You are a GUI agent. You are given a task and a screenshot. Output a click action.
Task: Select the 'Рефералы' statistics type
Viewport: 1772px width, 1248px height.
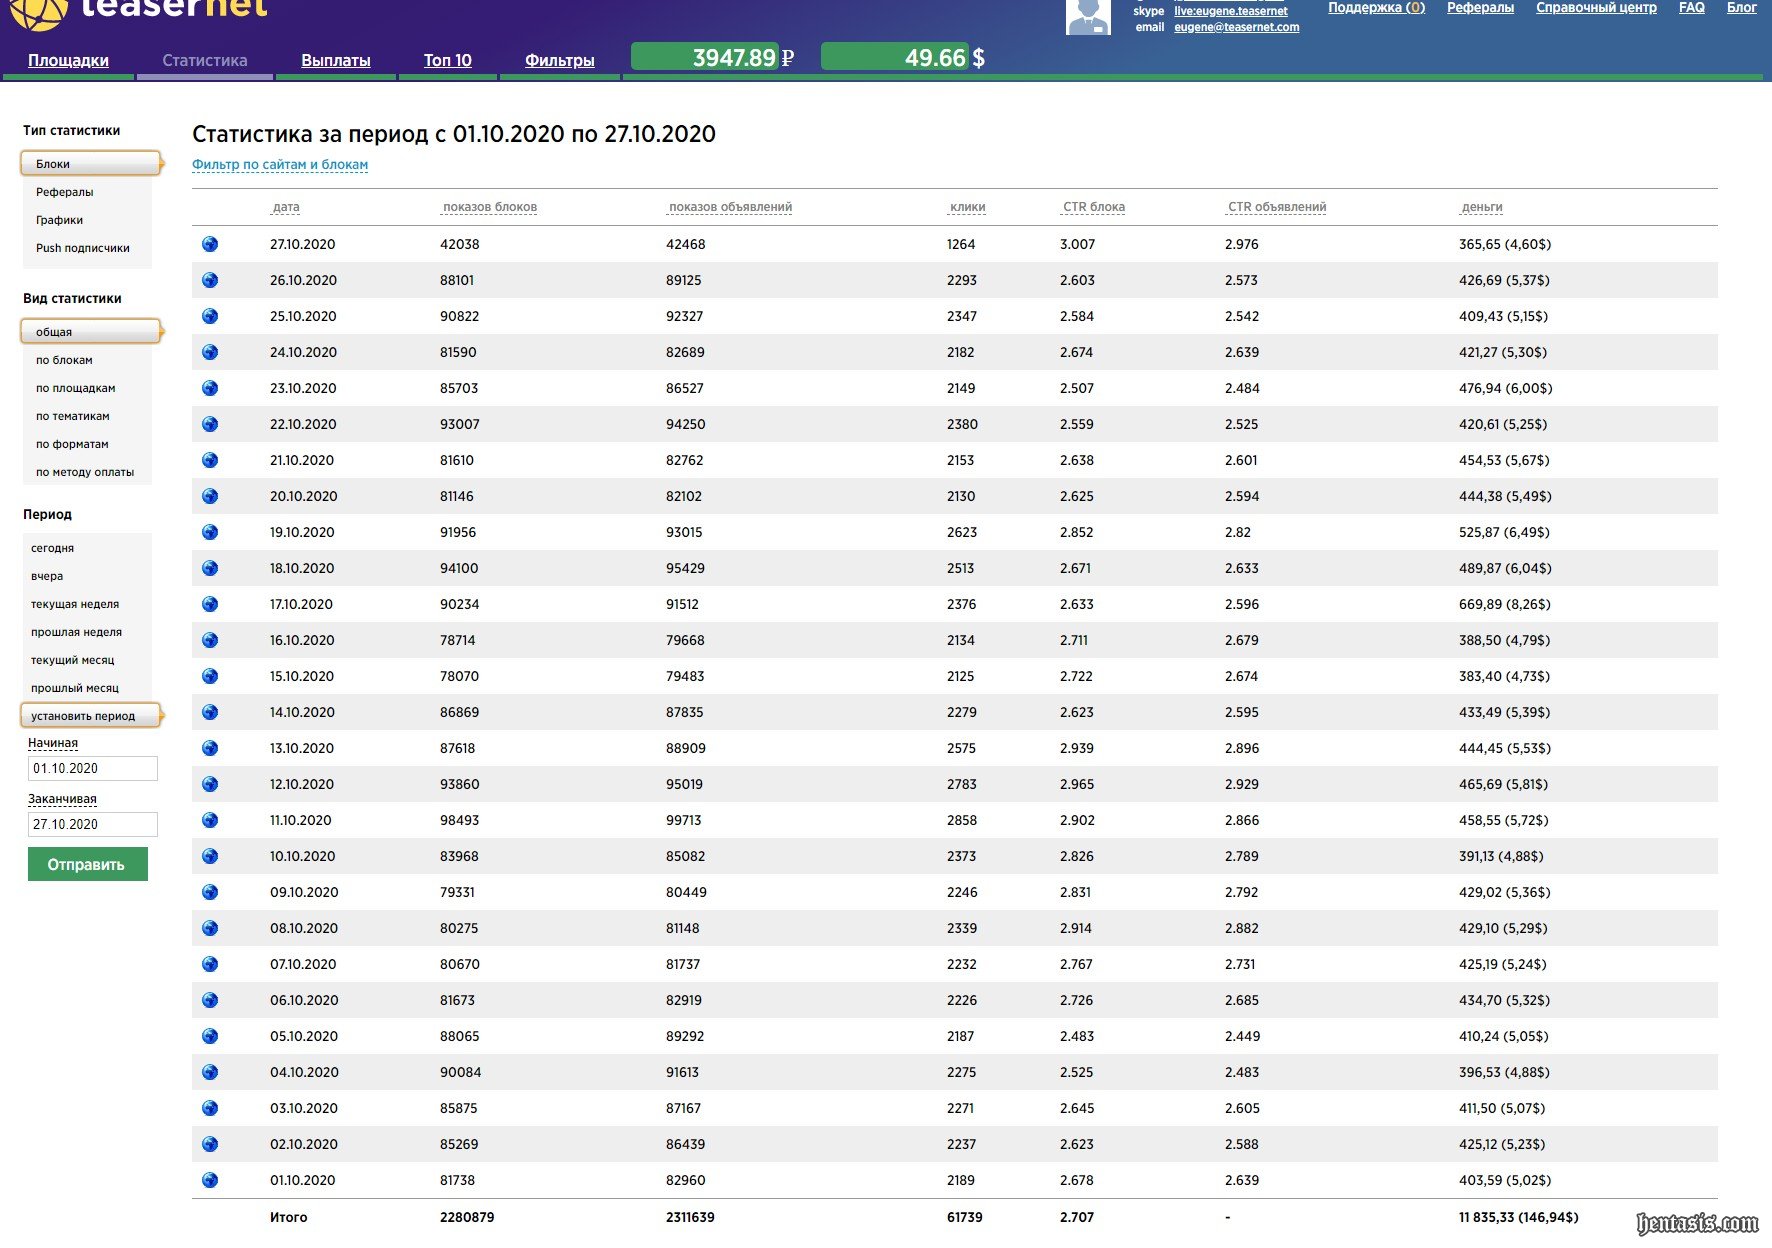(65, 192)
